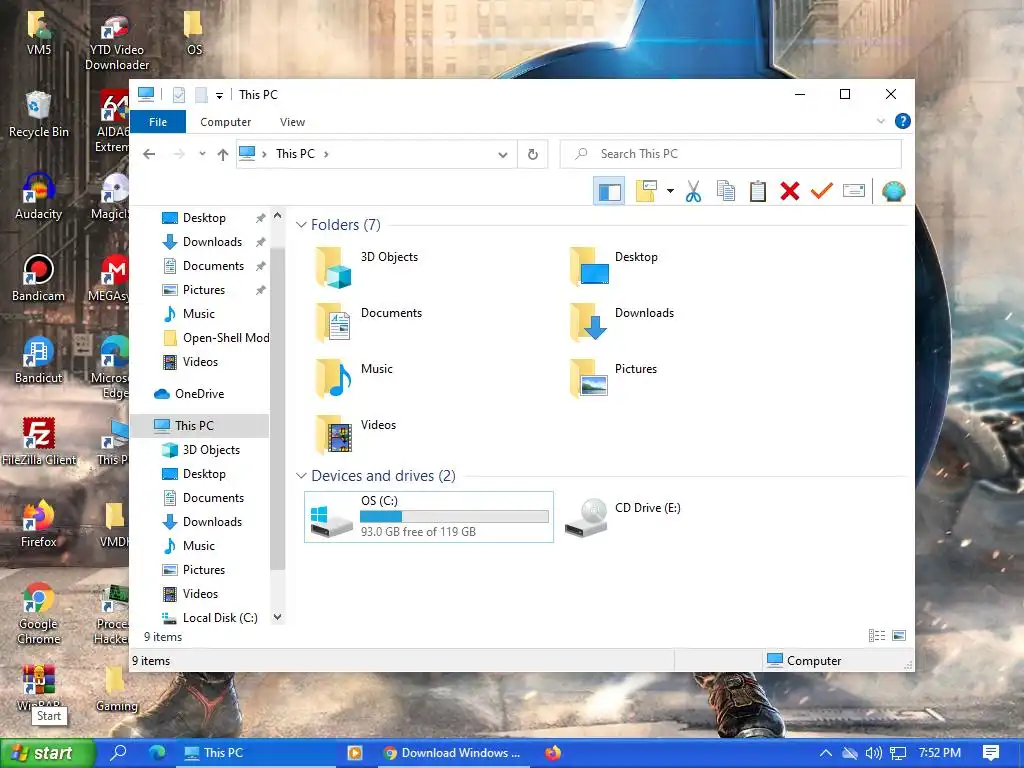Click the Rename toolbar icon
The height and width of the screenshot is (768, 1024).
tap(854, 191)
